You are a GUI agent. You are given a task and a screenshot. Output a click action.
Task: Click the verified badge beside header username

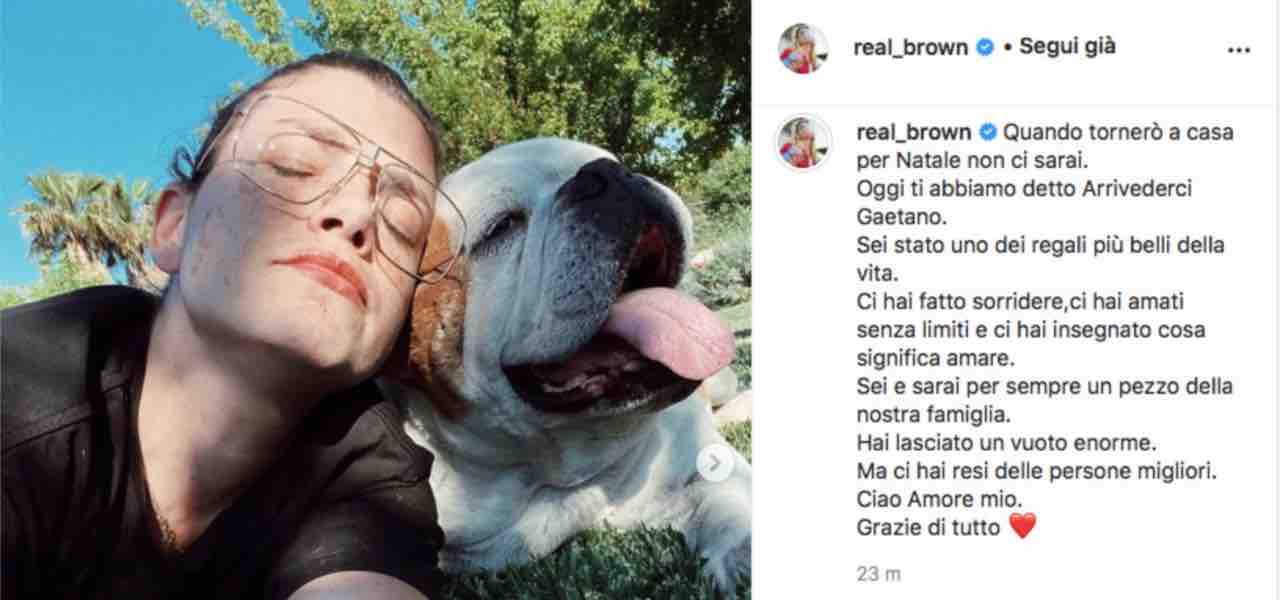[985, 47]
